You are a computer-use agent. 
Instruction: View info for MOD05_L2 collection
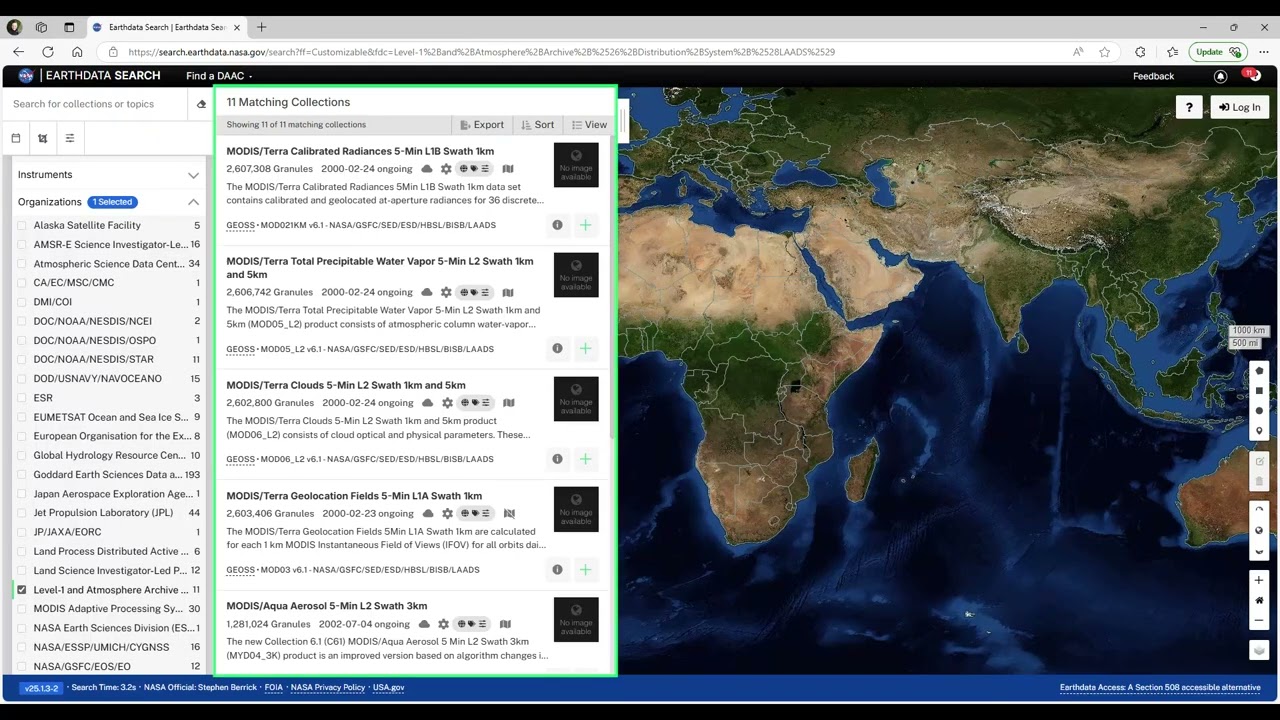557,349
